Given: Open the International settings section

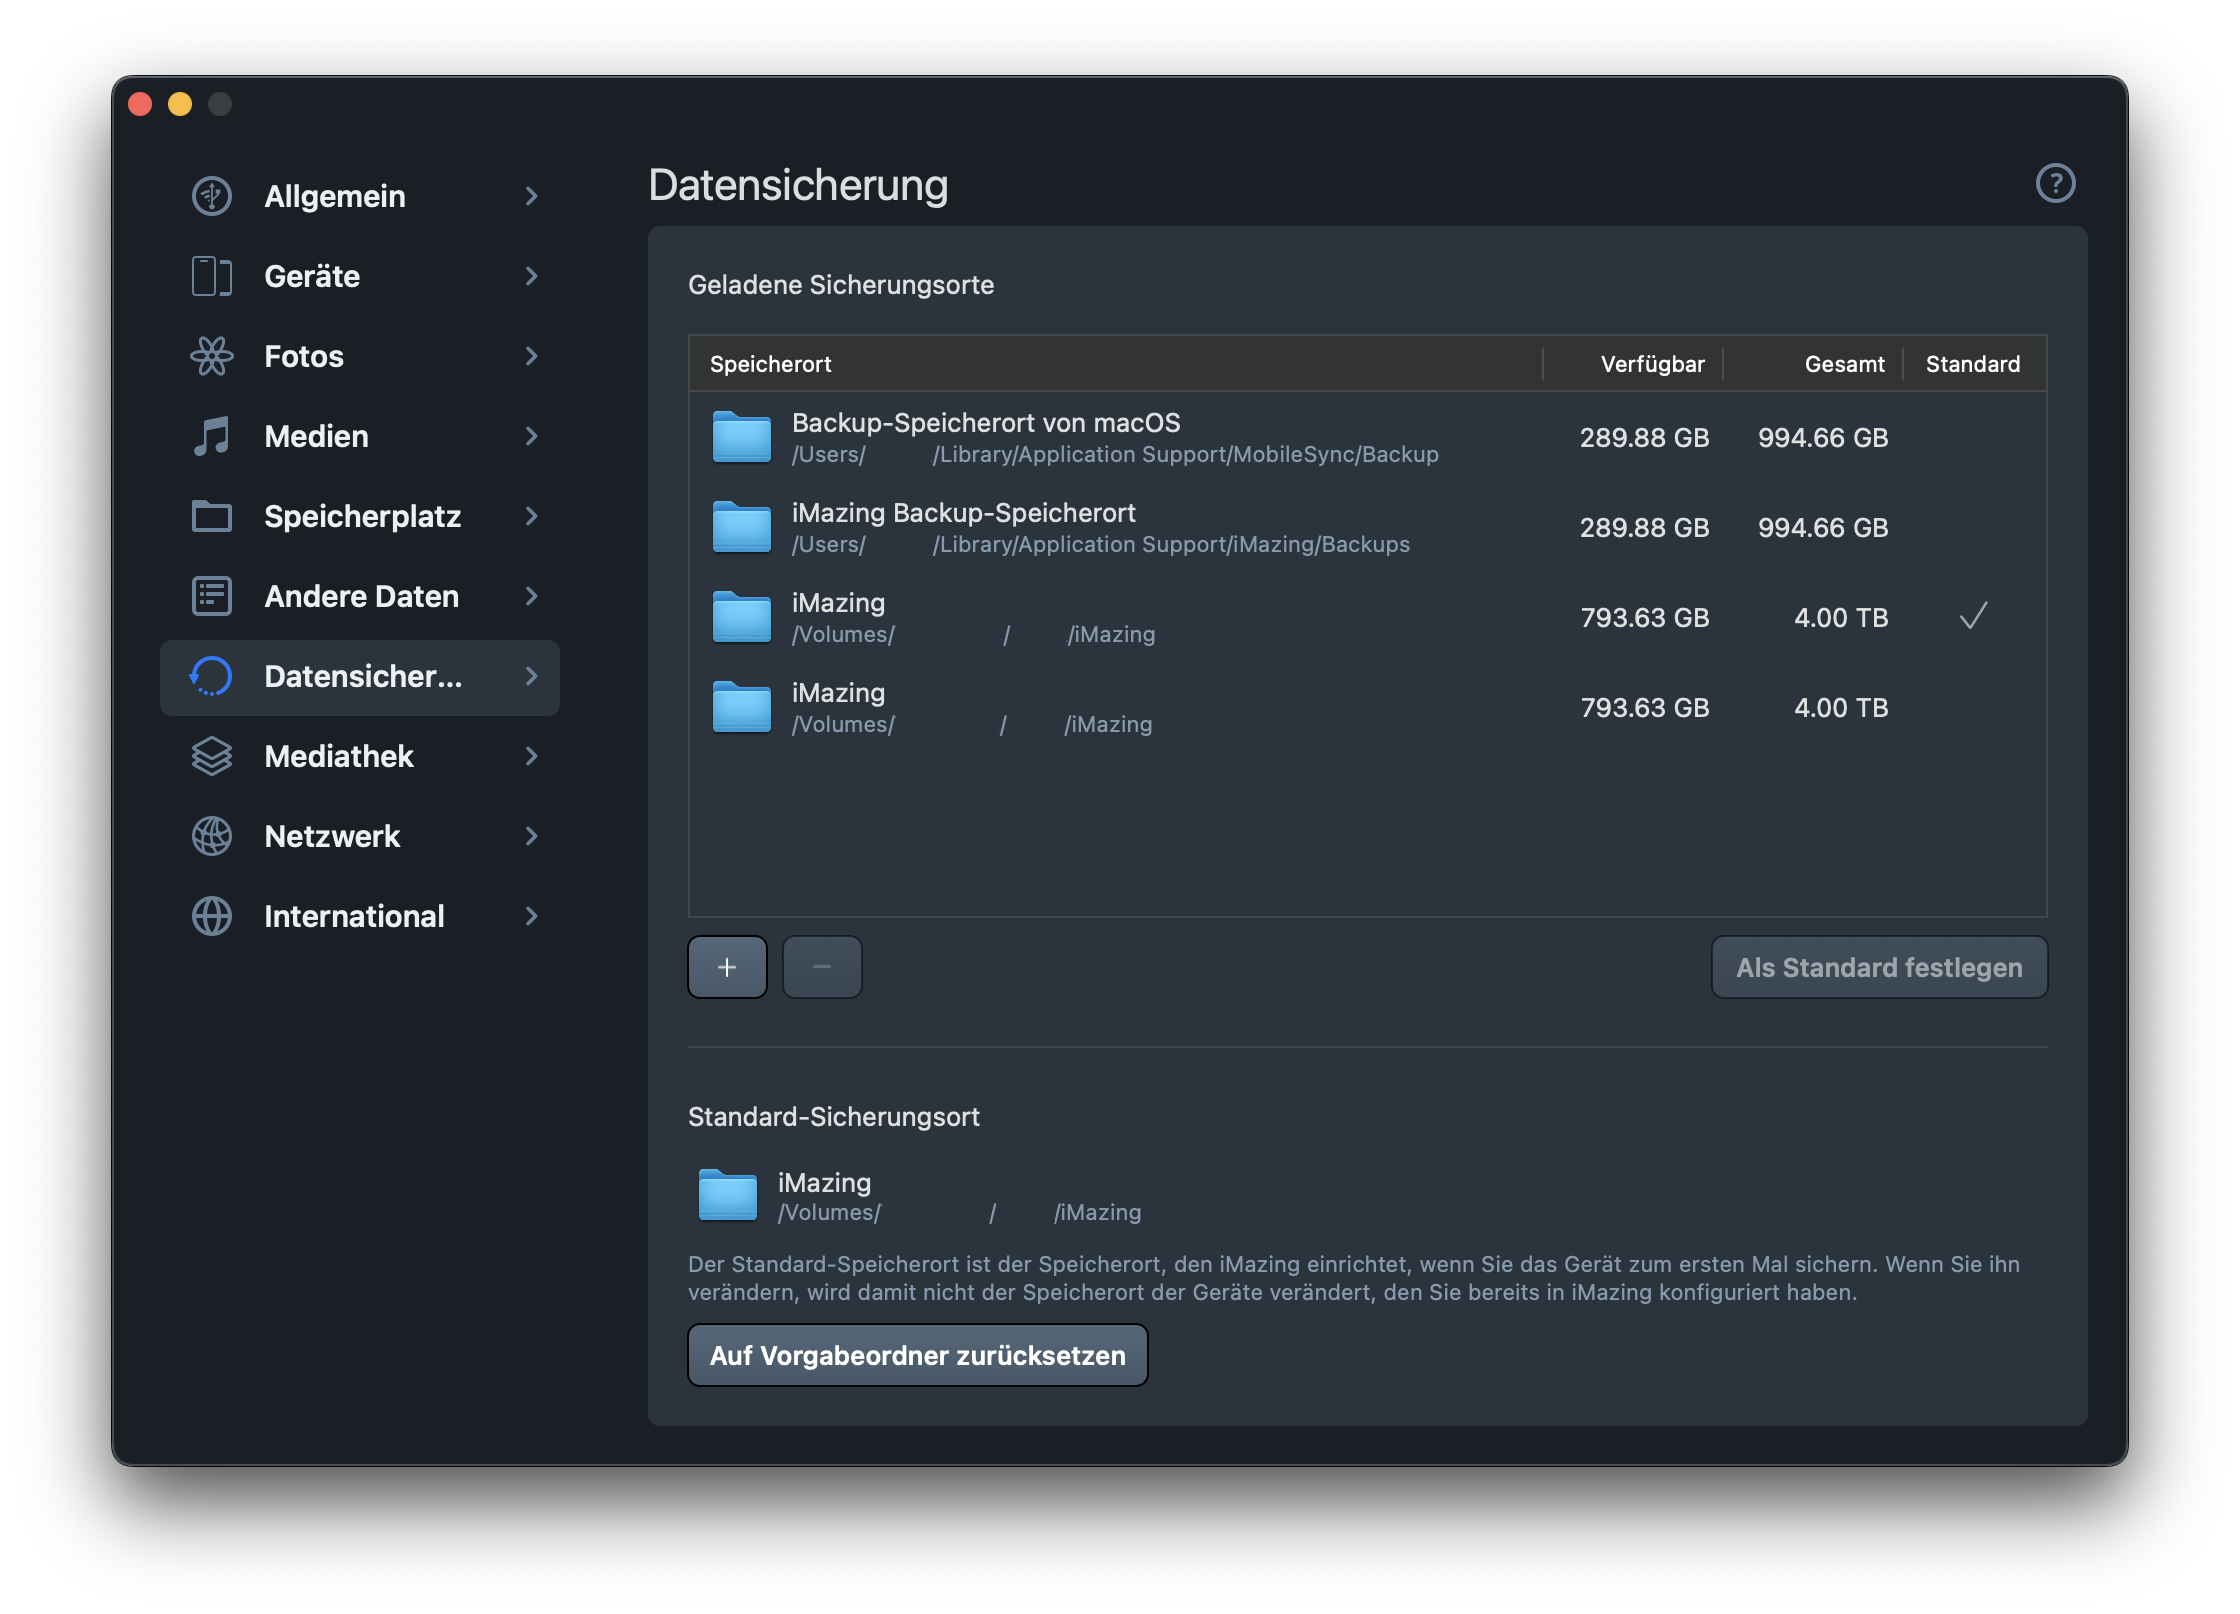Looking at the screenshot, I should 354,916.
